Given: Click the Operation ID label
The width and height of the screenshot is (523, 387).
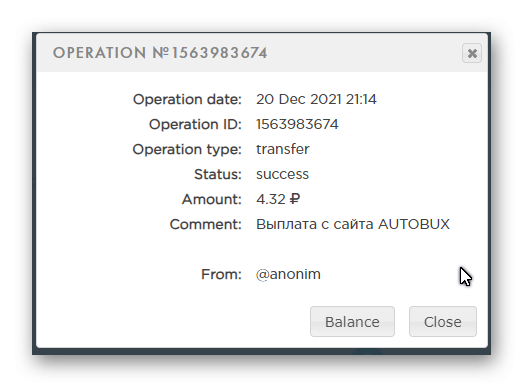Looking at the screenshot, I should click(195, 124).
